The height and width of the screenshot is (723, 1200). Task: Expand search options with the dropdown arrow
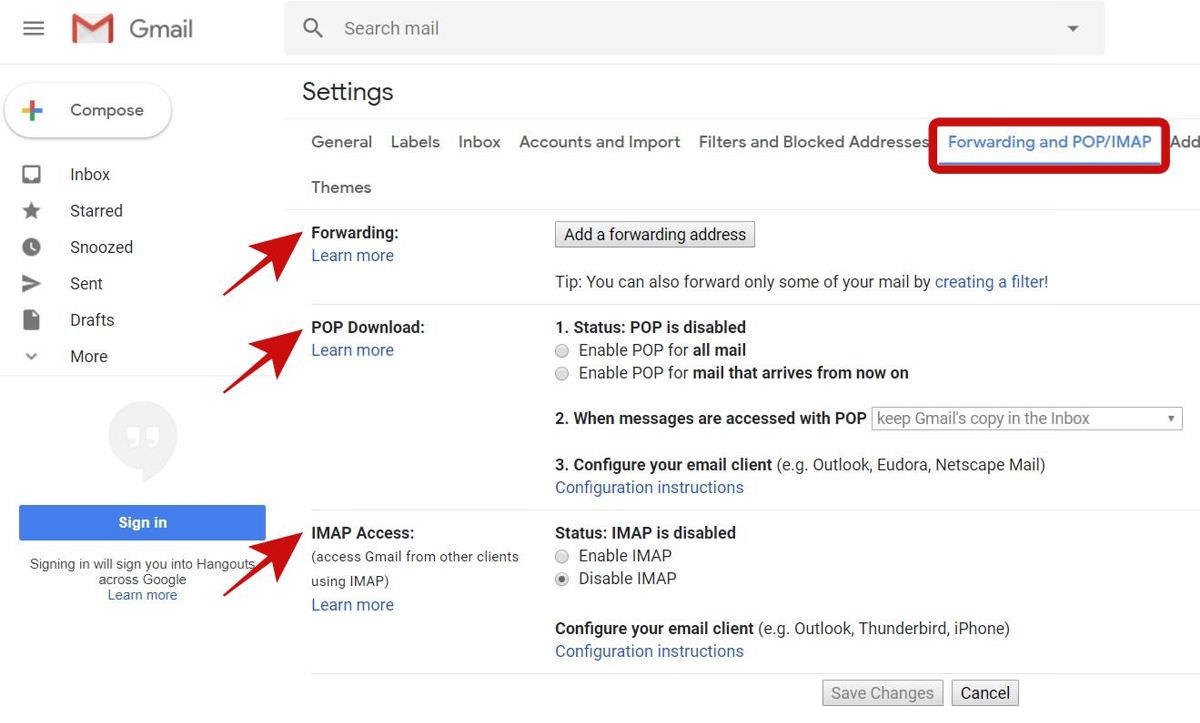pos(1073,28)
